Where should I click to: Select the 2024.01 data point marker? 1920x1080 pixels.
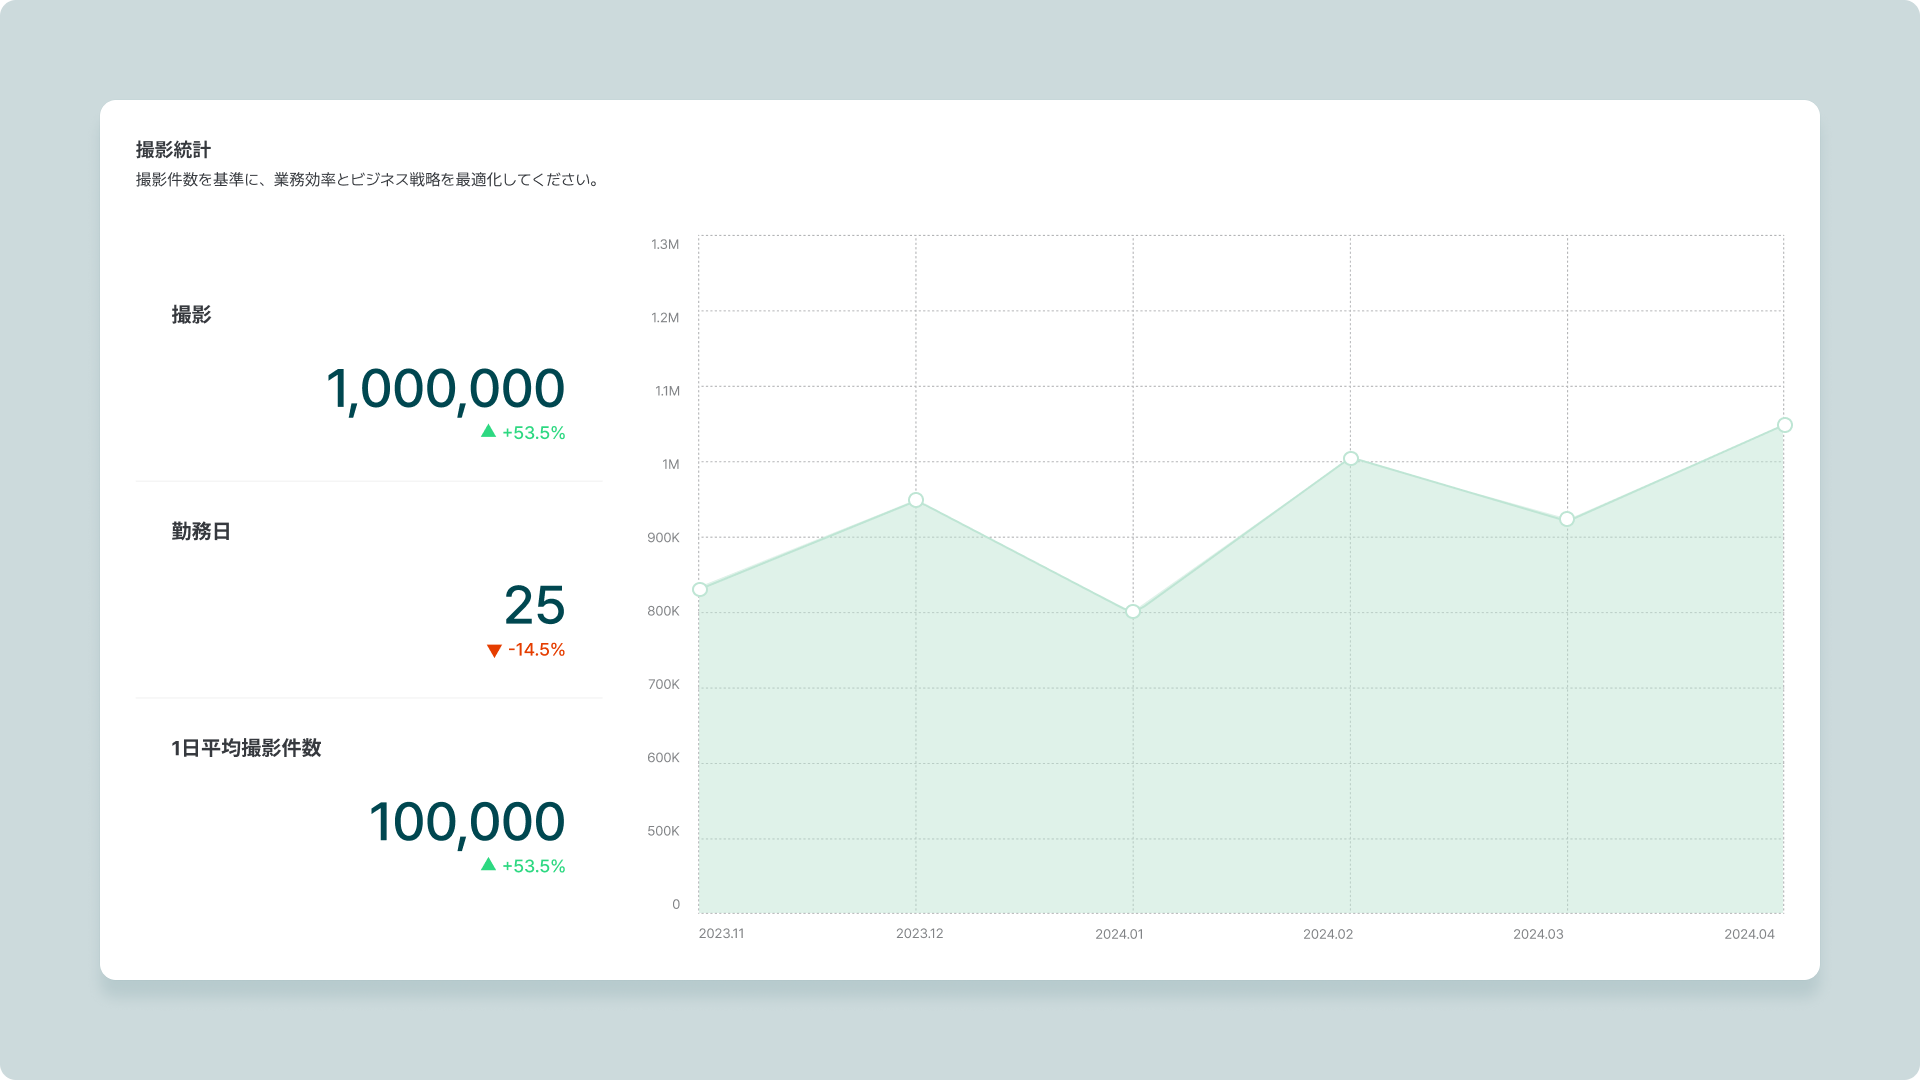point(1133,612)
